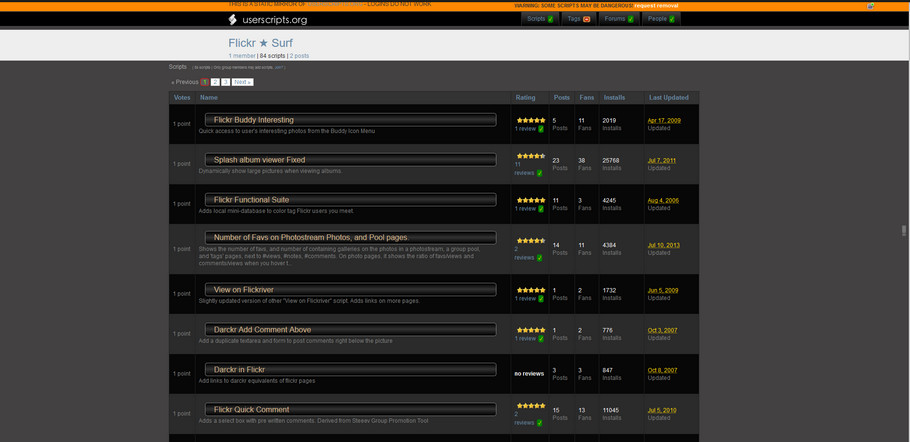Click the Oct 8, 2007 updated date
Viewport: 910px width, 442px height.
(662, 371)
